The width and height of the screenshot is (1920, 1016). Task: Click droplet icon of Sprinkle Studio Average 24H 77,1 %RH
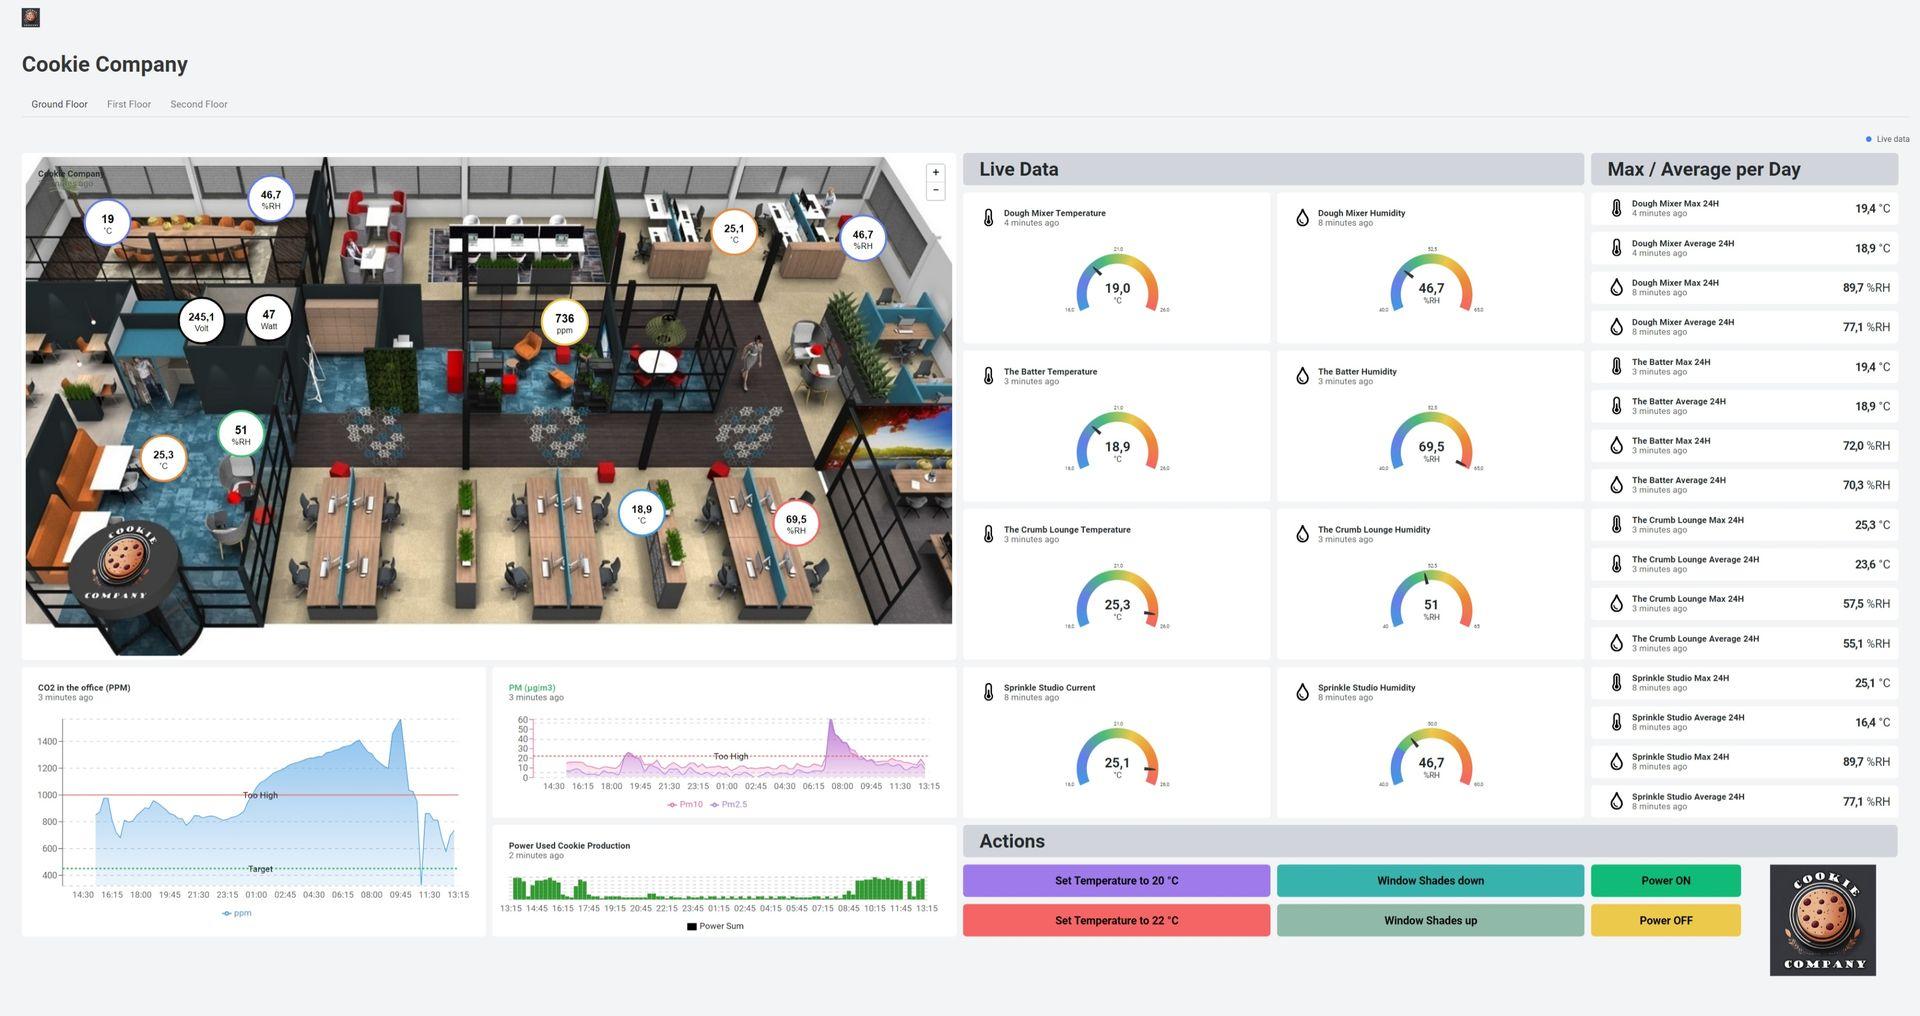click(x=1616, y=801)
